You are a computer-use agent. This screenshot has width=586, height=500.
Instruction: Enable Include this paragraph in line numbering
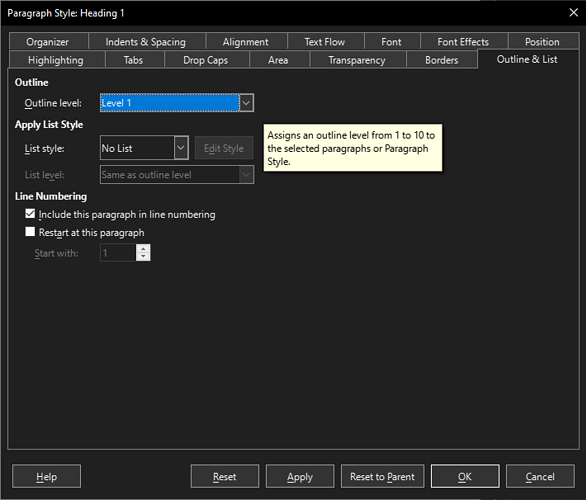click(x=30, y=214)
